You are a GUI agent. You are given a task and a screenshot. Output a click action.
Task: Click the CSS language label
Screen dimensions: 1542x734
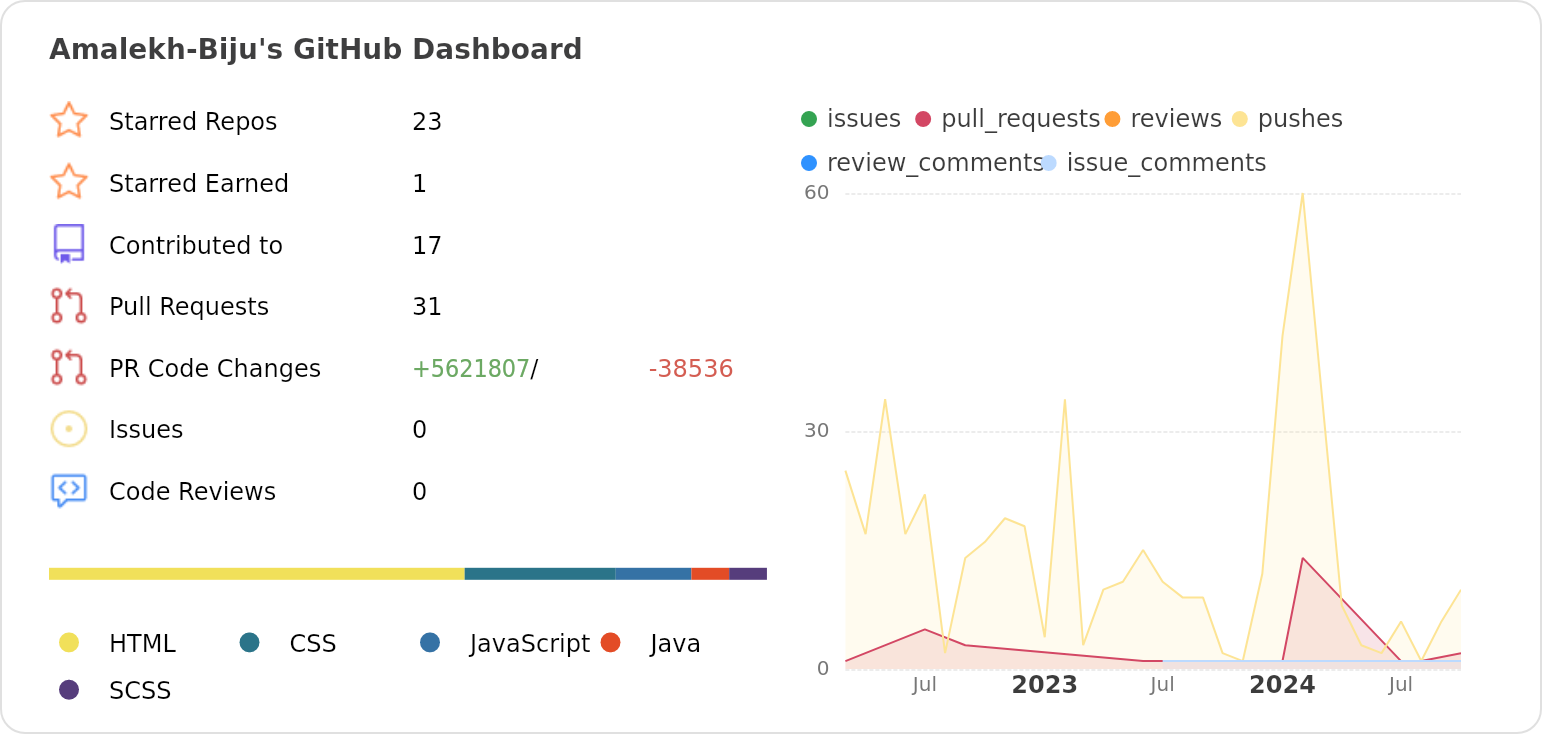coord(313,644)
